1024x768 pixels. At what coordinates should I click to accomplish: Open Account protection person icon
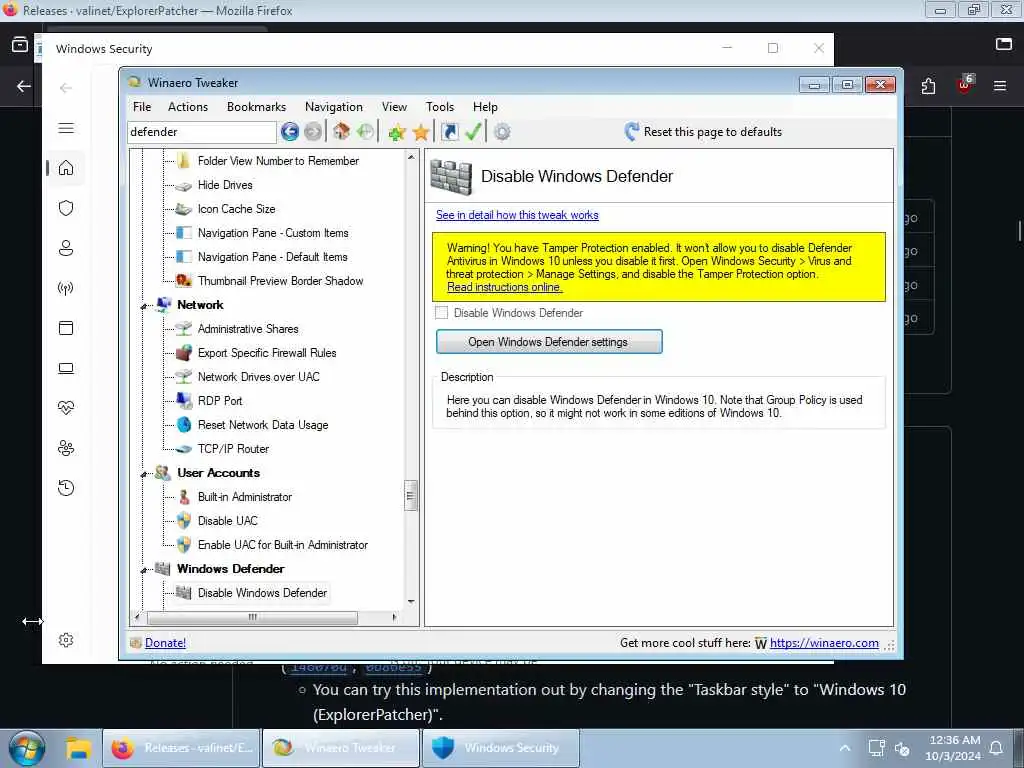click(x=66, y=248)
